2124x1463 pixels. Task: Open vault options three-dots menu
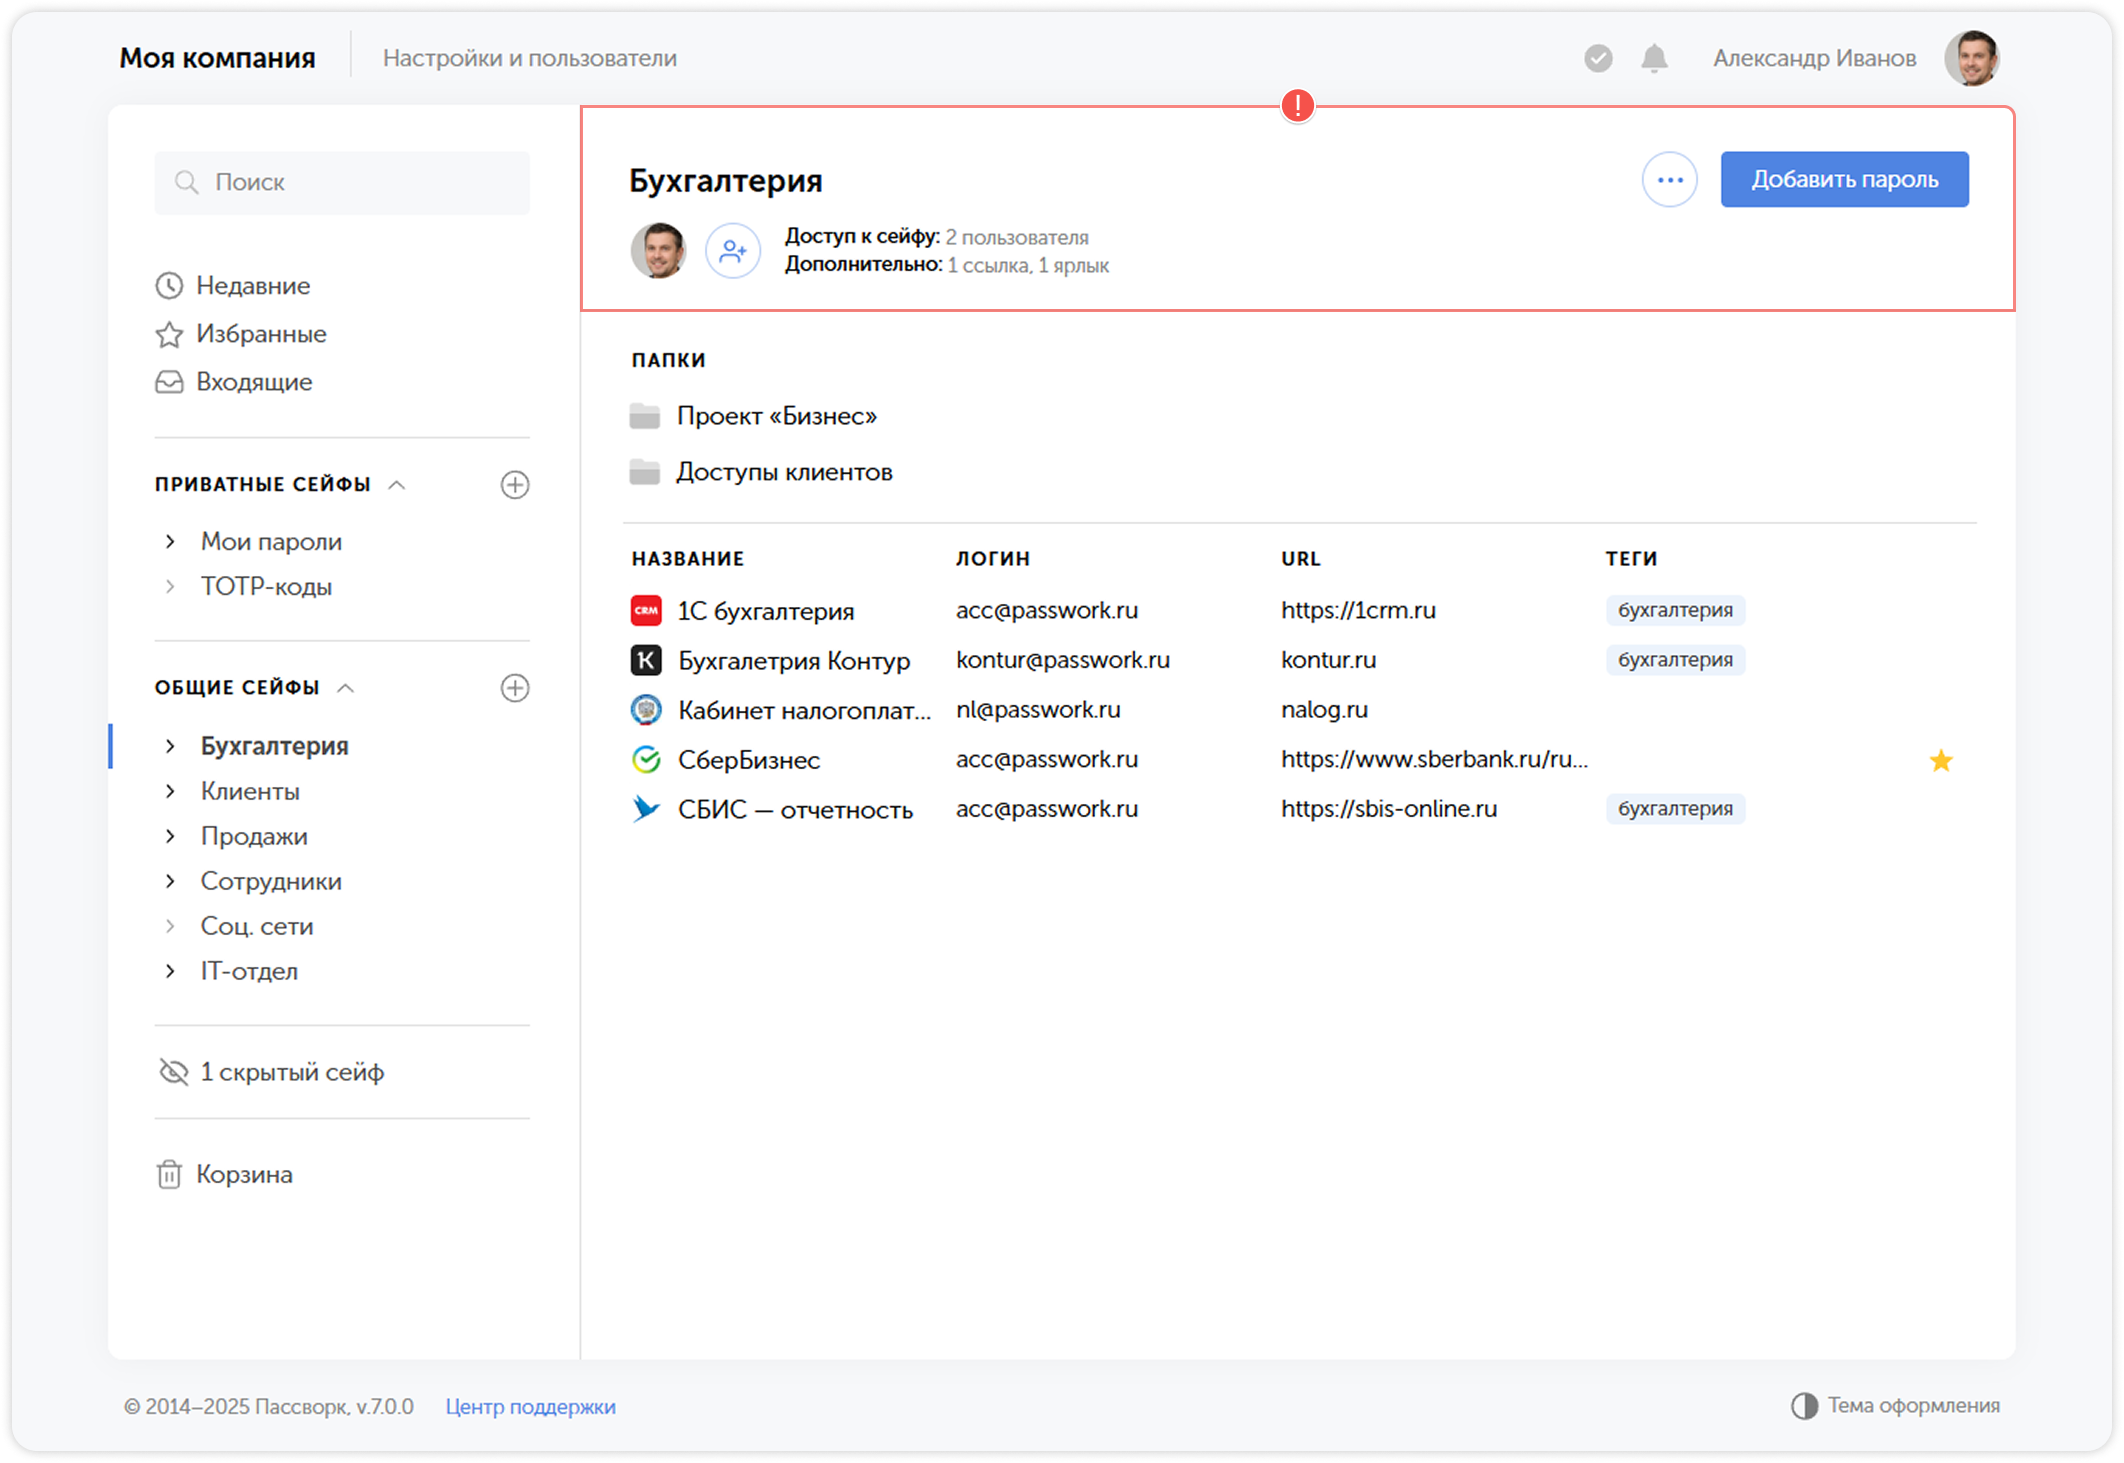(1669, 180)
